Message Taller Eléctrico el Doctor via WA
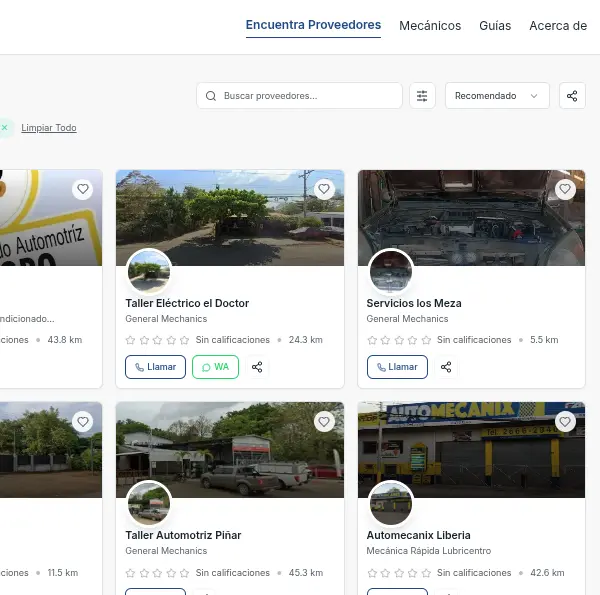600x595 pixels. [x=215, y=367]
